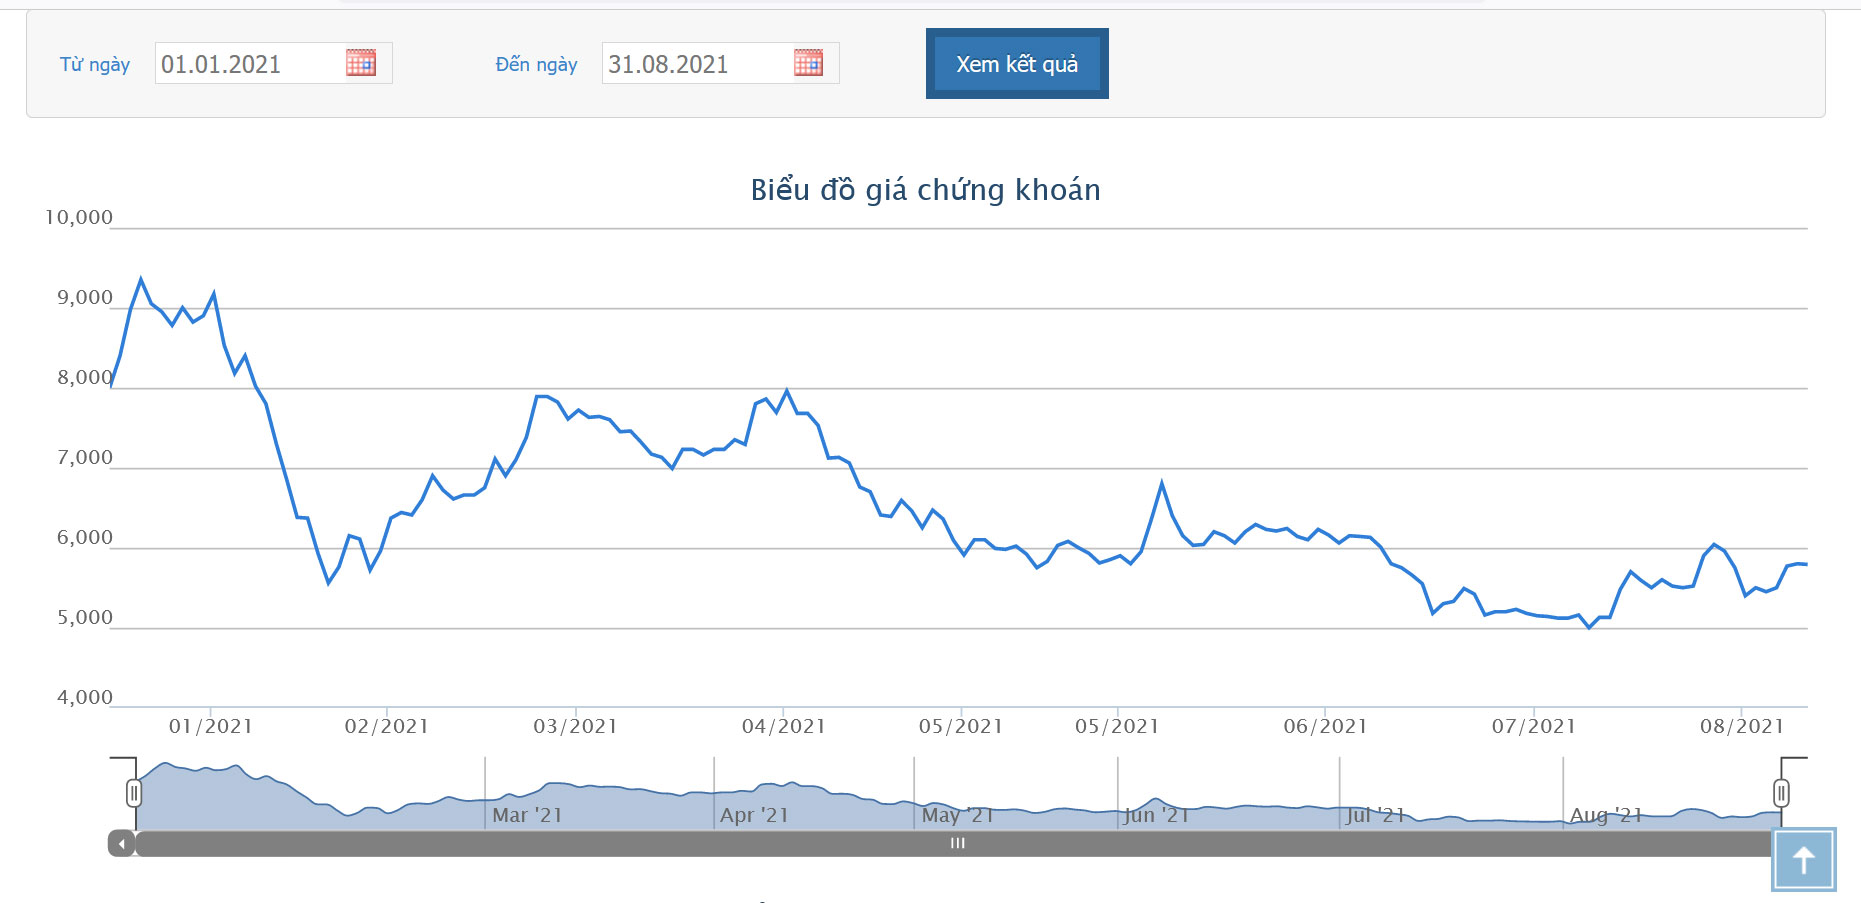Click the navigator scrollbar left arrow
This screenshot has width=1861, height=903.
click(x=122, y=844)
